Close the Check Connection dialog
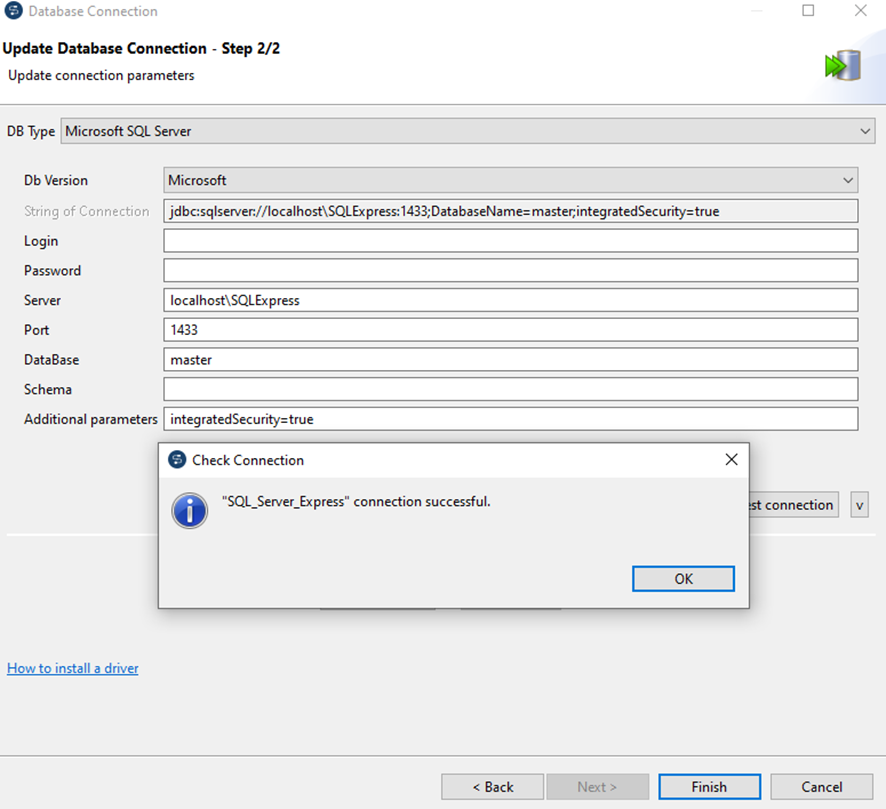The height and width of the screenshot is (809, 886). click(731, 460)
